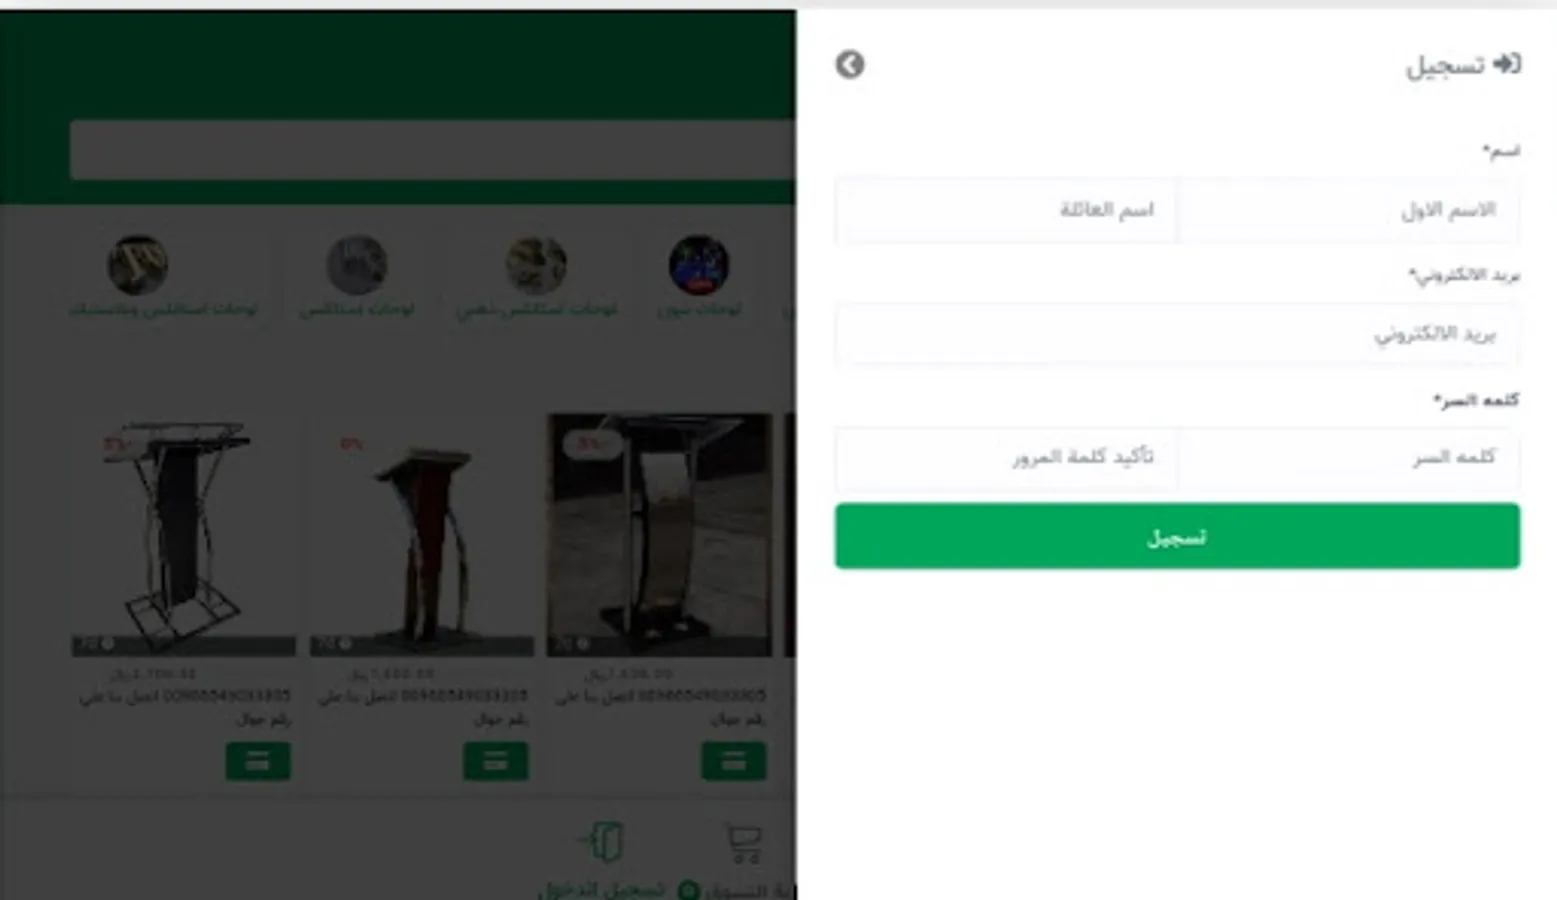This screenshot has width=1557, height=900.
Task: Open the stainless signs category circle
Action: (357, 265)
